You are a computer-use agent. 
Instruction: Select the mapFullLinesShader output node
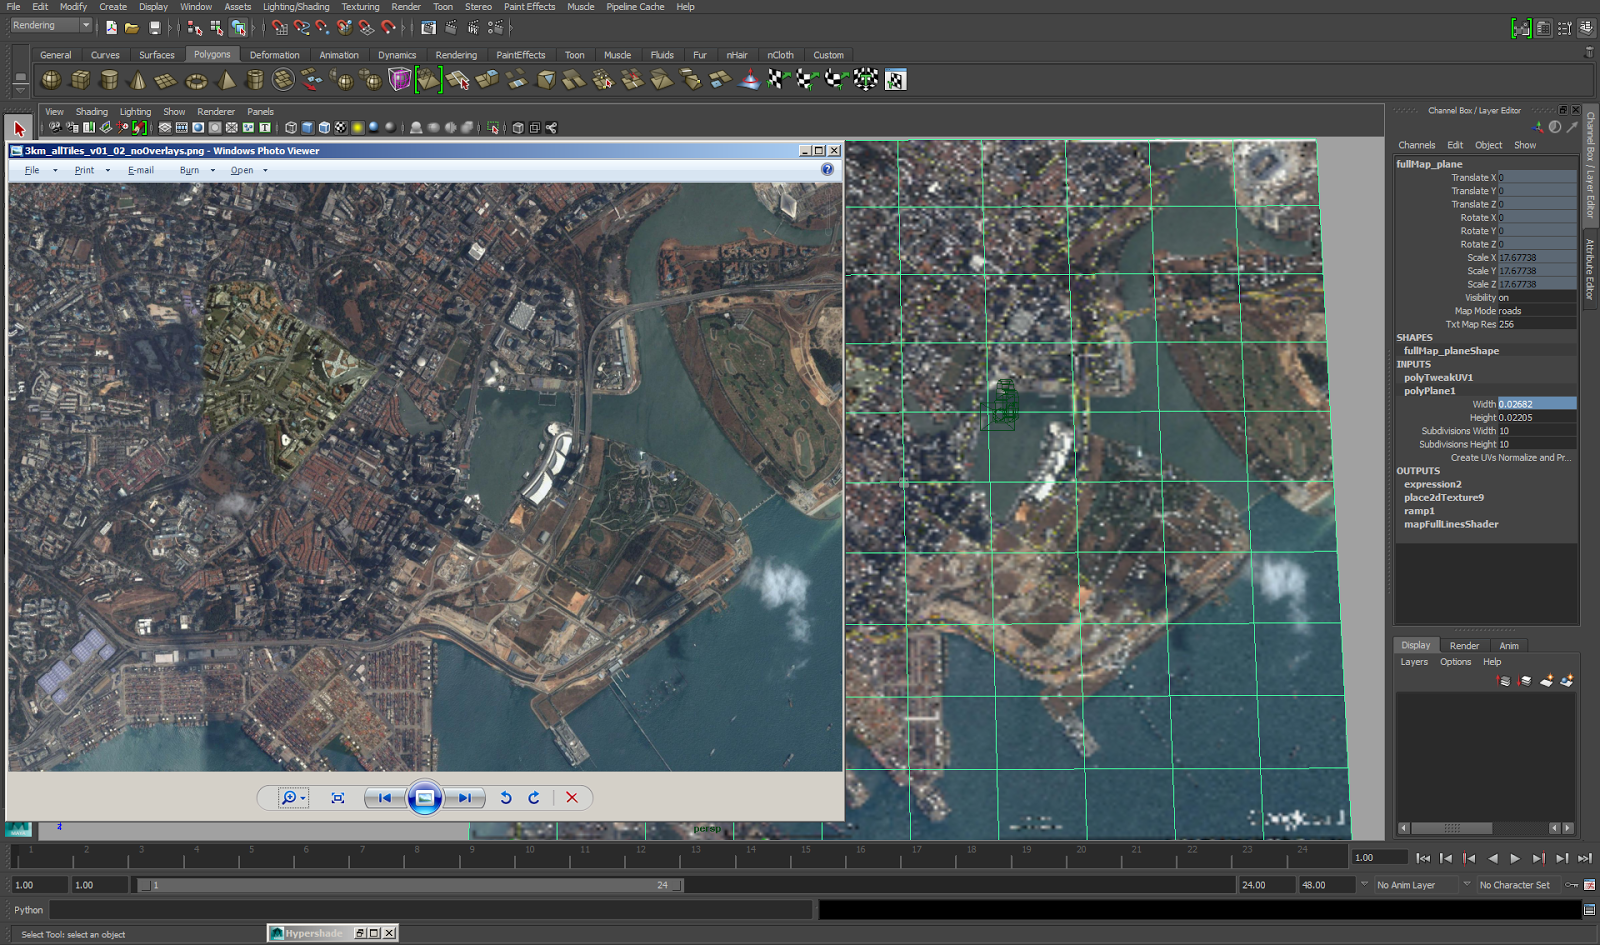(x=1451, y=524)
